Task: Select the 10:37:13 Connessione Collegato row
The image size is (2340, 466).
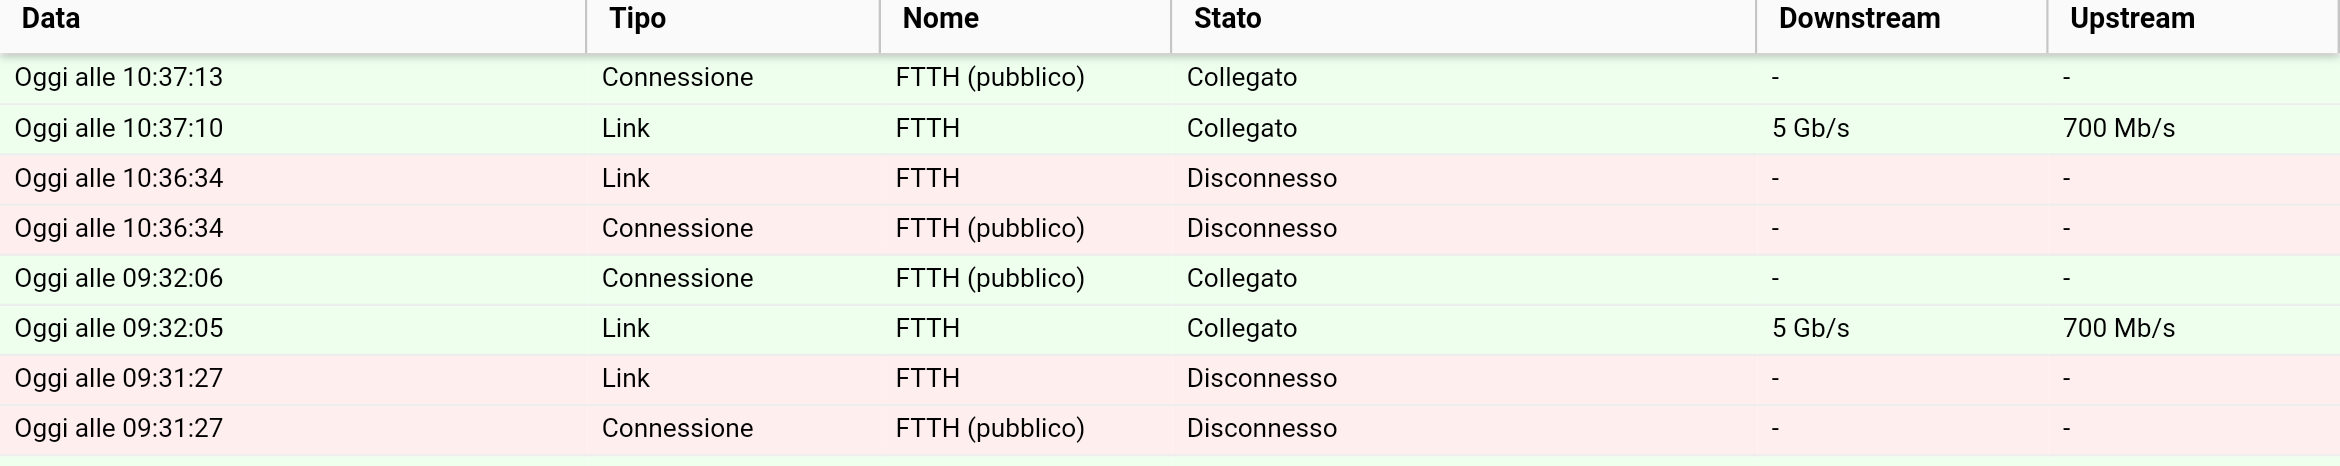Action: click(x=1170, y=78)
